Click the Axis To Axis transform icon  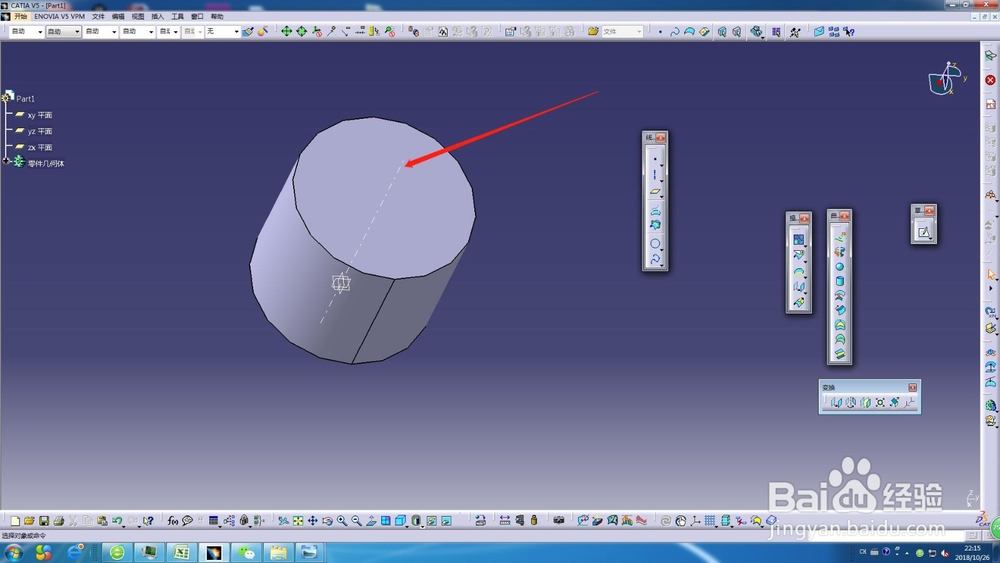click(x=909, y=402)
